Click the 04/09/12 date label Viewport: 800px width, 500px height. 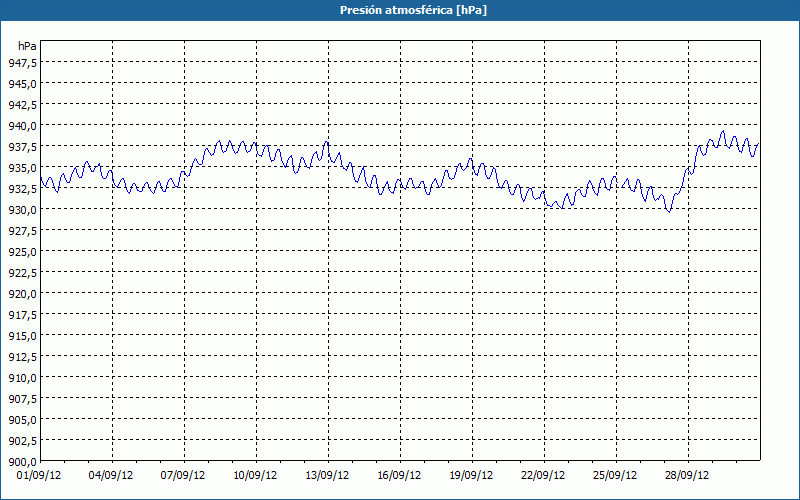click(111, 476)
